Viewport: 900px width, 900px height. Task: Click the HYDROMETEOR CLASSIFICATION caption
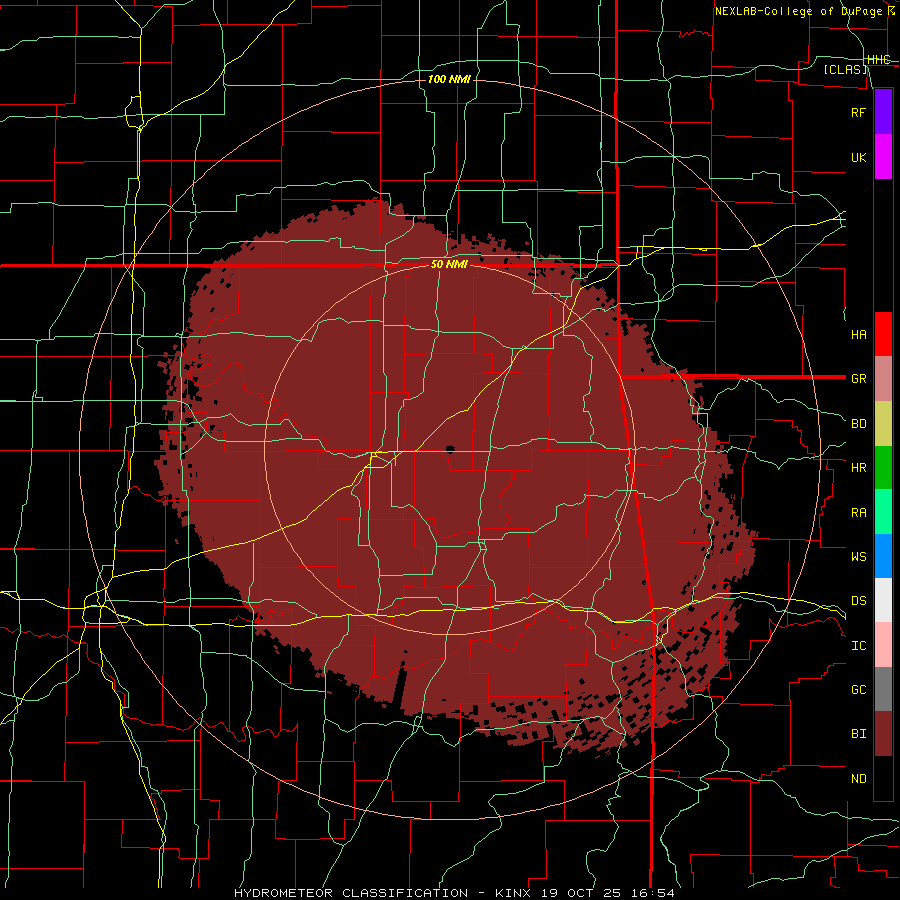point(351,893)
